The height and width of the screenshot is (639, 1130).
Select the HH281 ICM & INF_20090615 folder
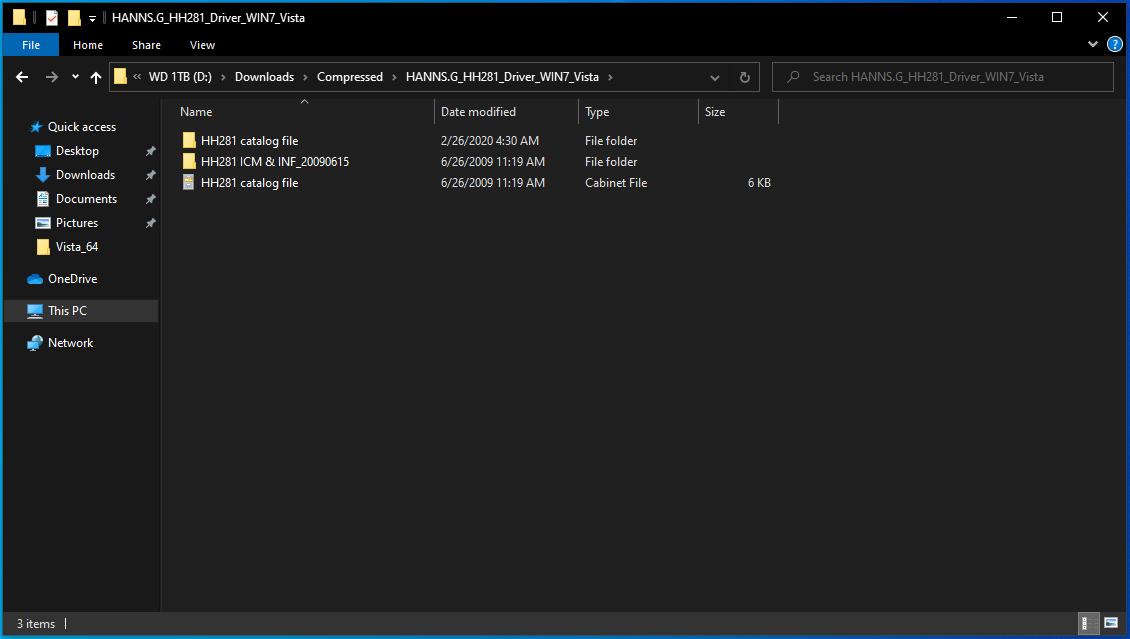275,161
